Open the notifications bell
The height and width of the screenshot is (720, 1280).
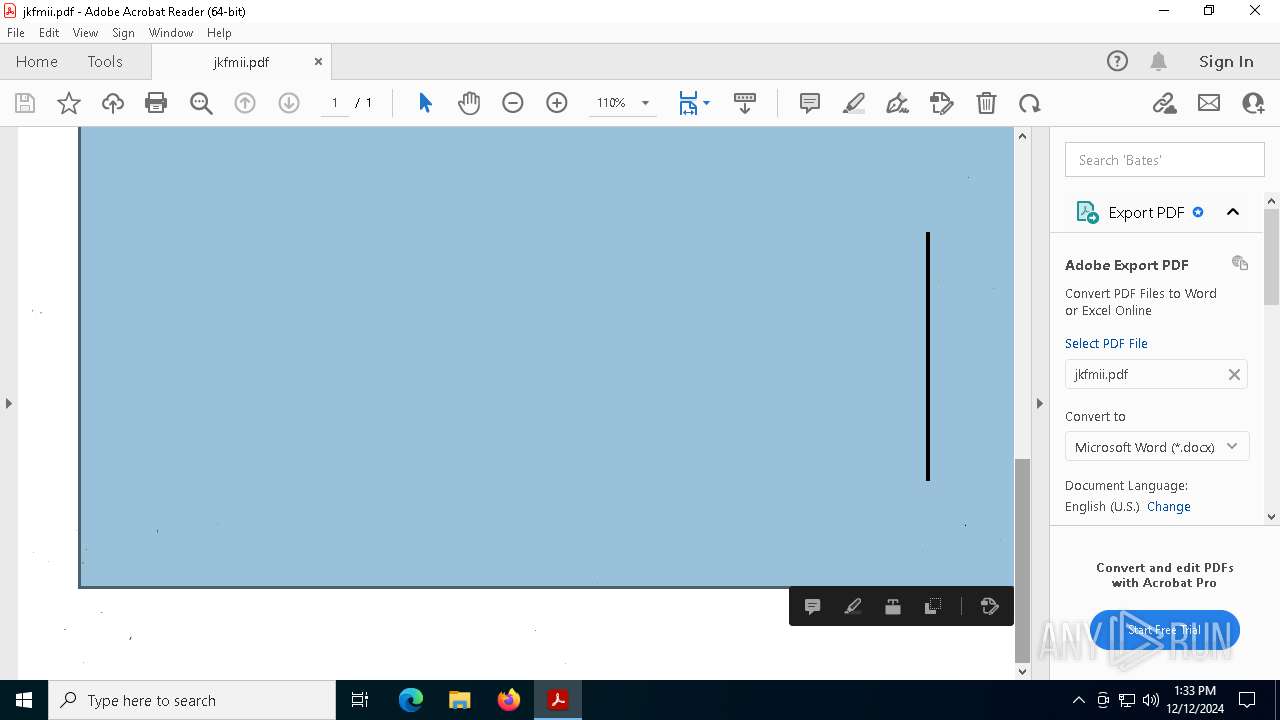tap(1159, 61)
